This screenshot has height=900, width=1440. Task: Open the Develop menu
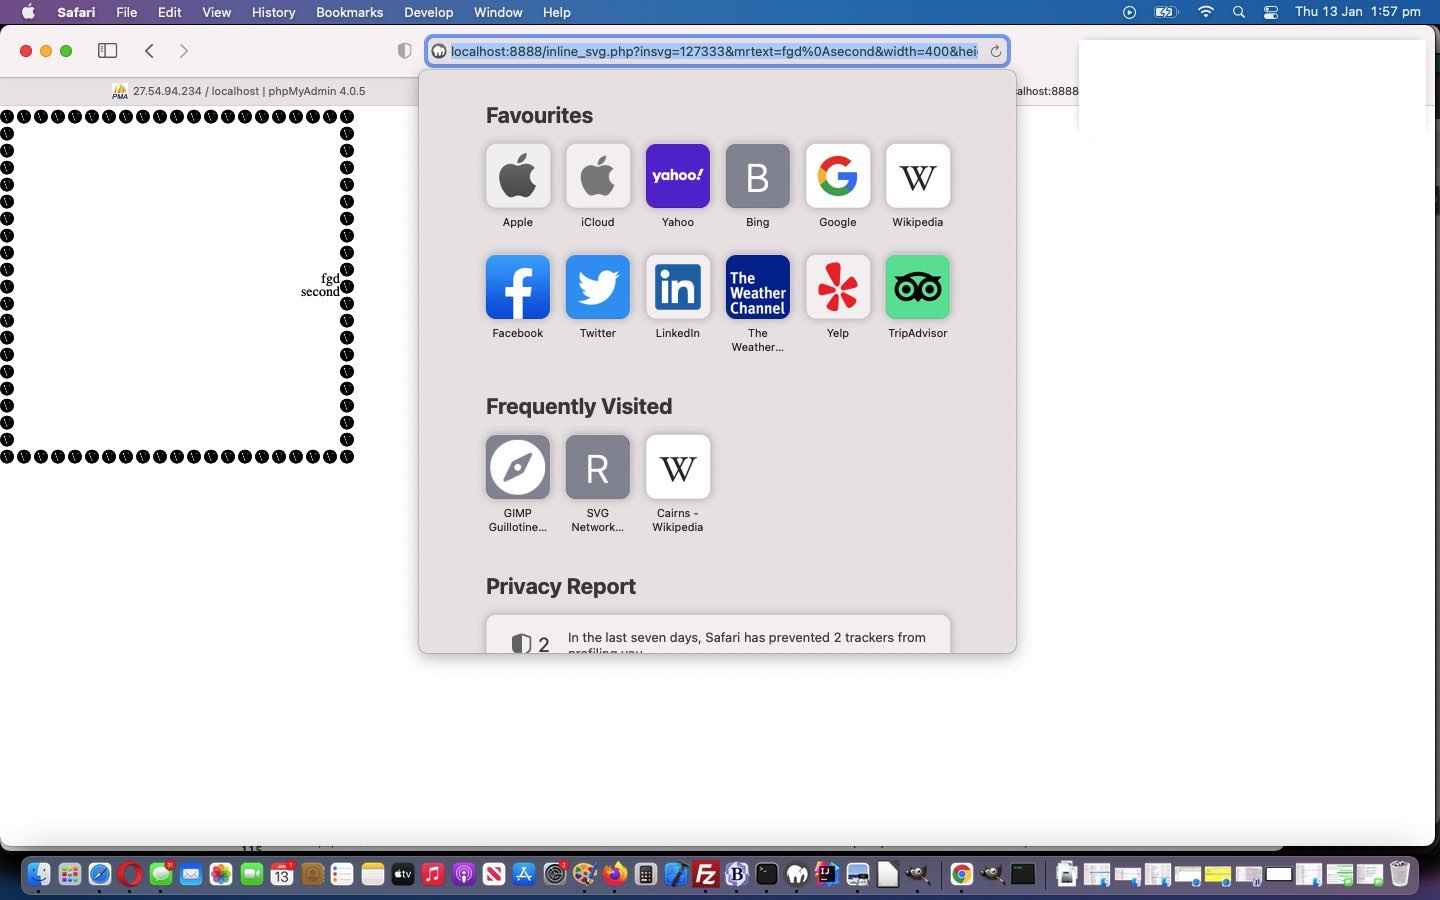(428, 12)
